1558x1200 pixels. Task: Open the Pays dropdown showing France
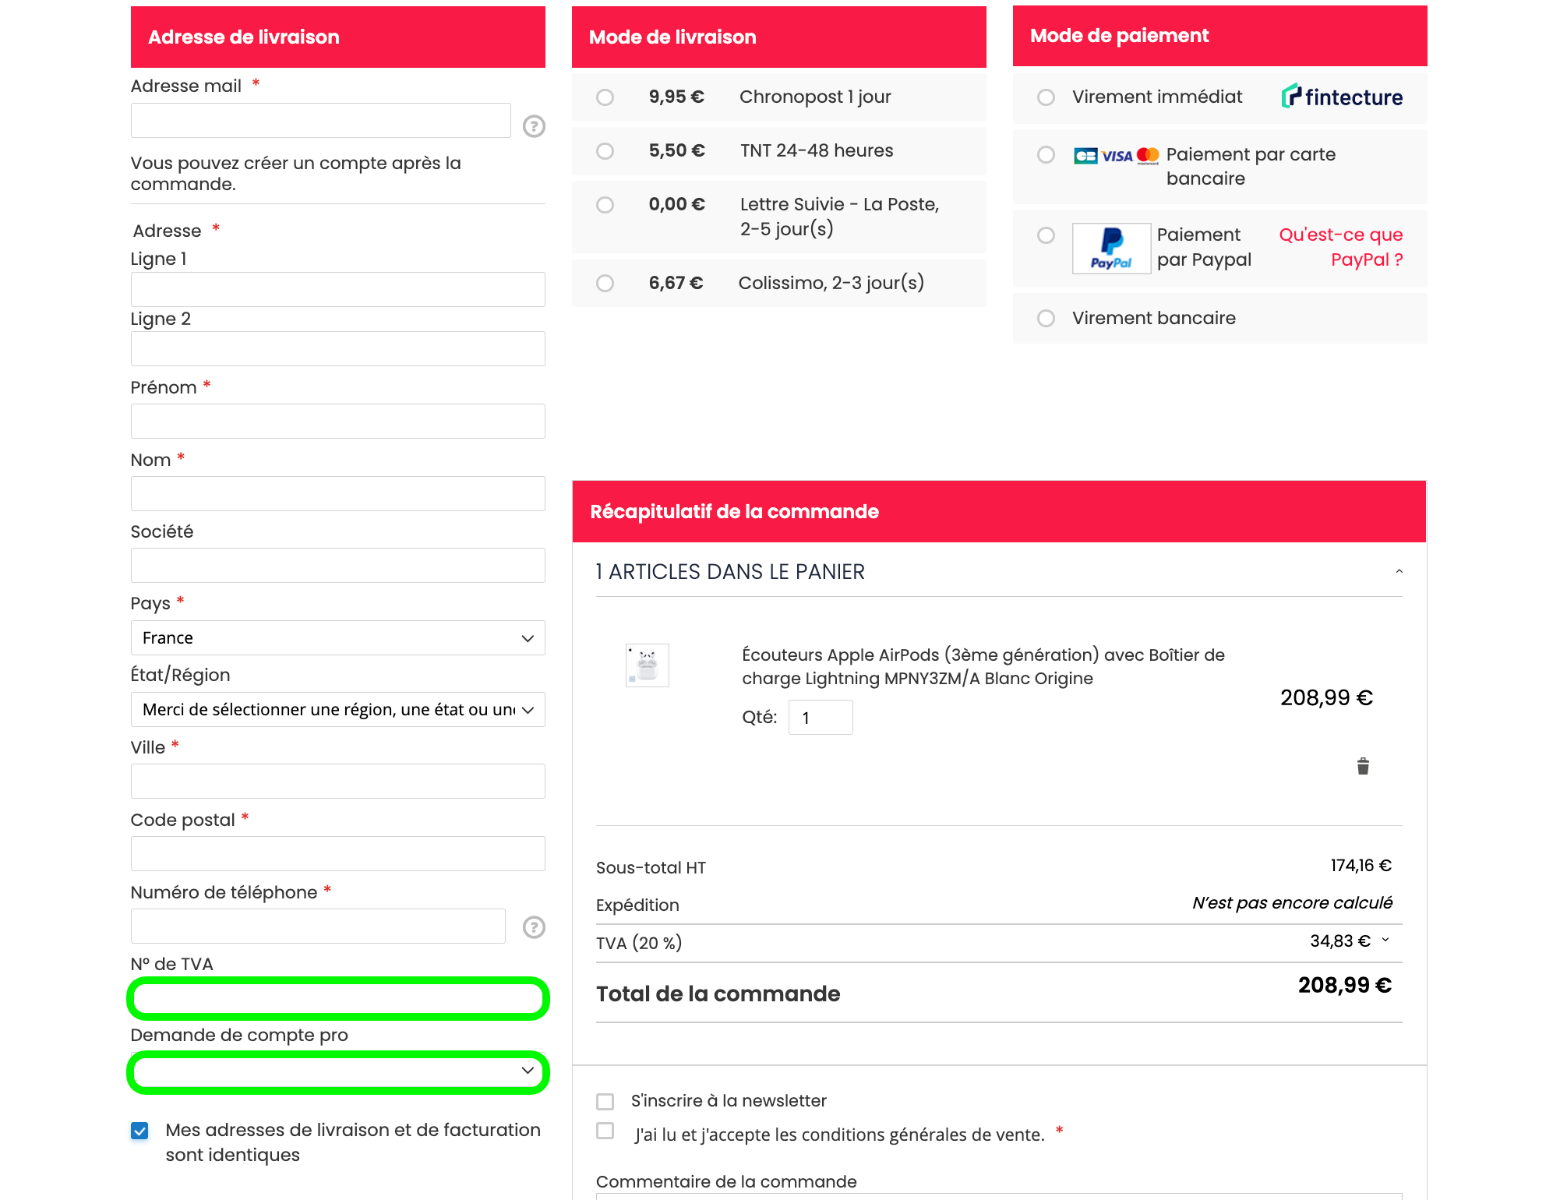[338, 638]
